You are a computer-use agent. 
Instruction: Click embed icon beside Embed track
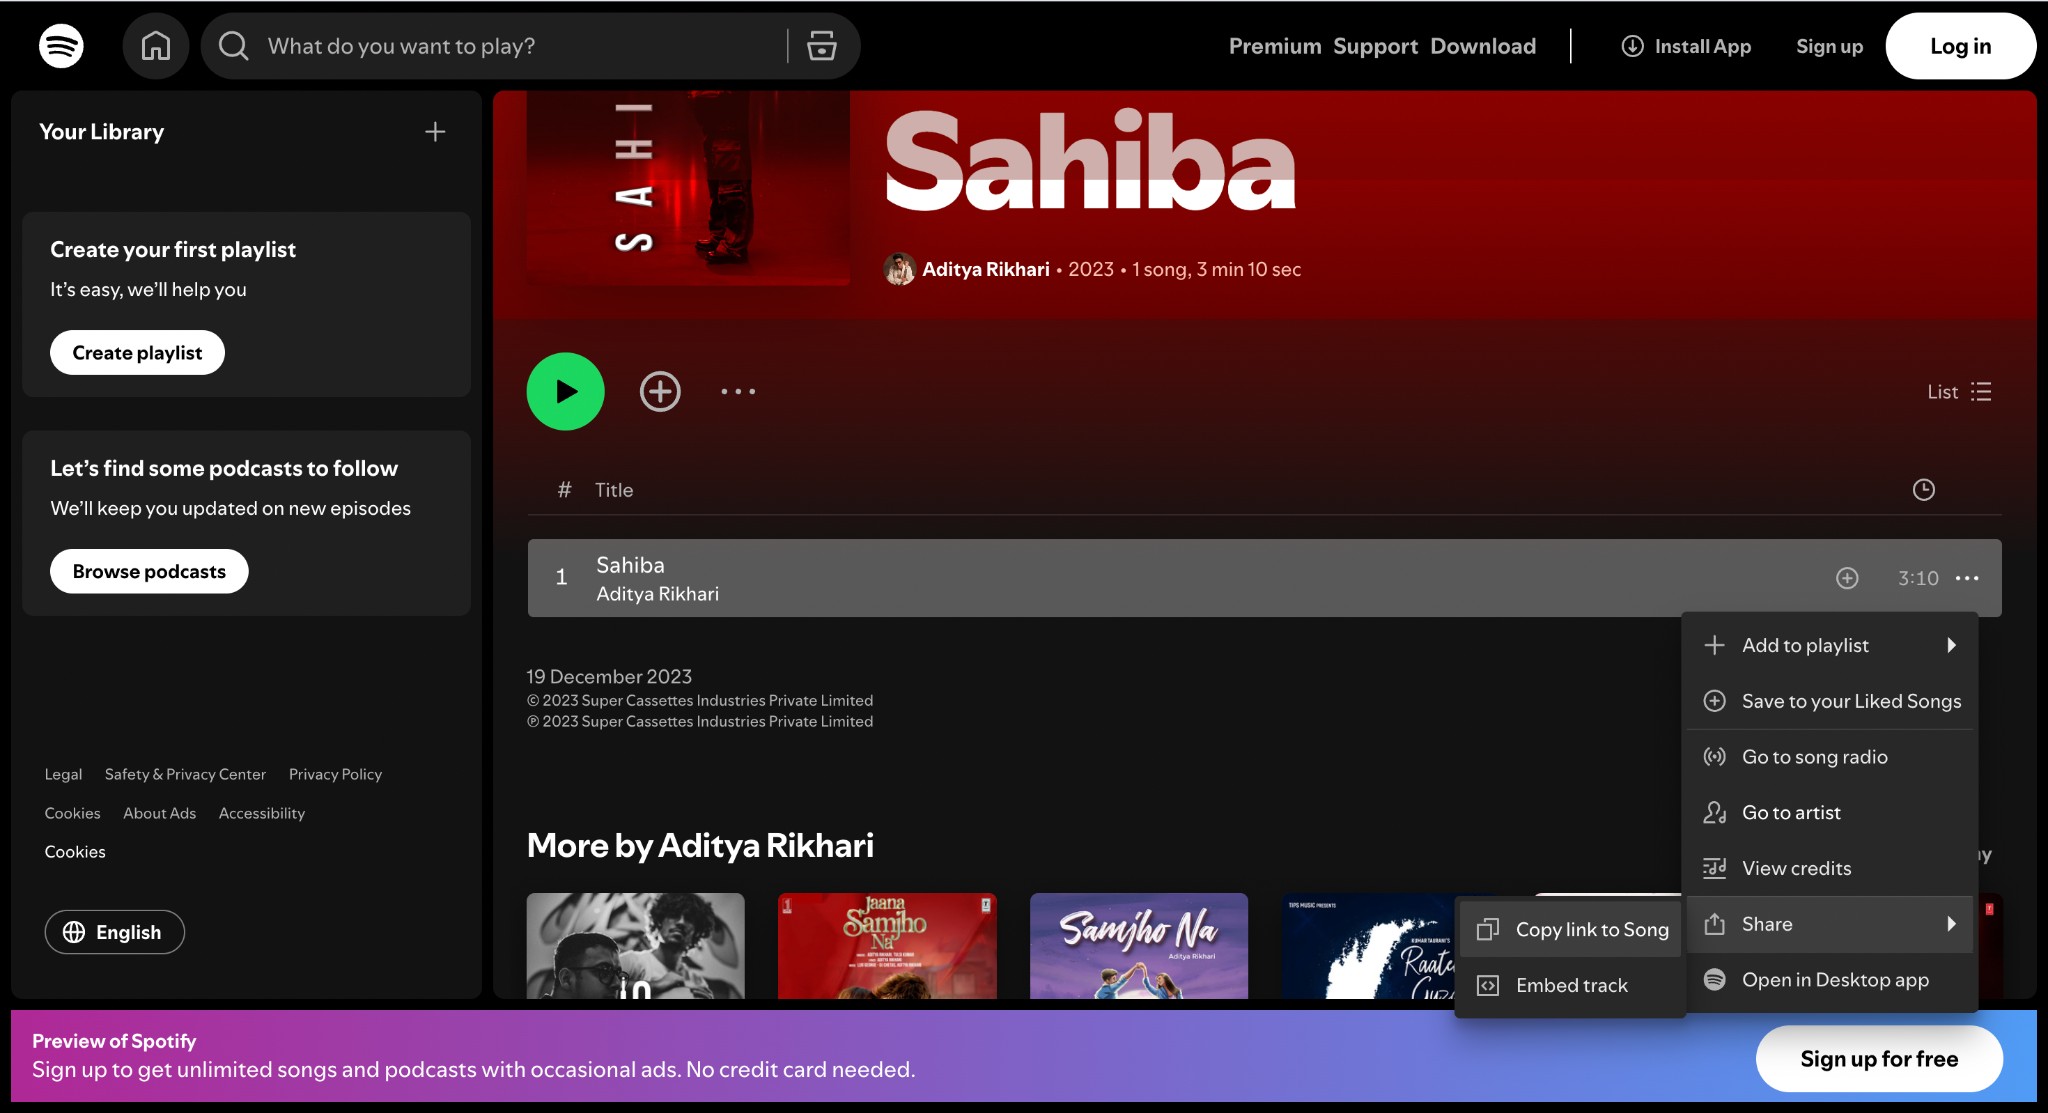point(1488,986)
